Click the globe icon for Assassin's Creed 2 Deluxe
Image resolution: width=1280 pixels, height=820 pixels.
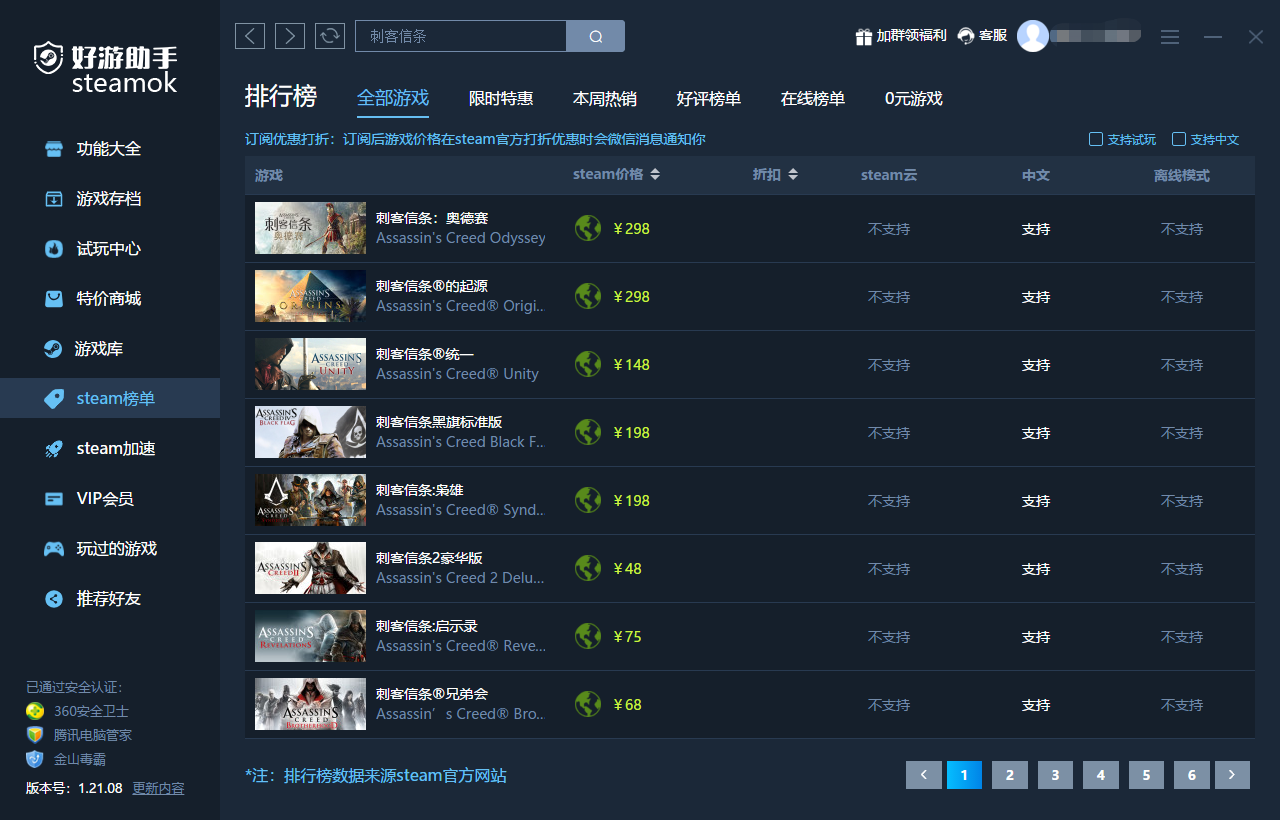588,568
